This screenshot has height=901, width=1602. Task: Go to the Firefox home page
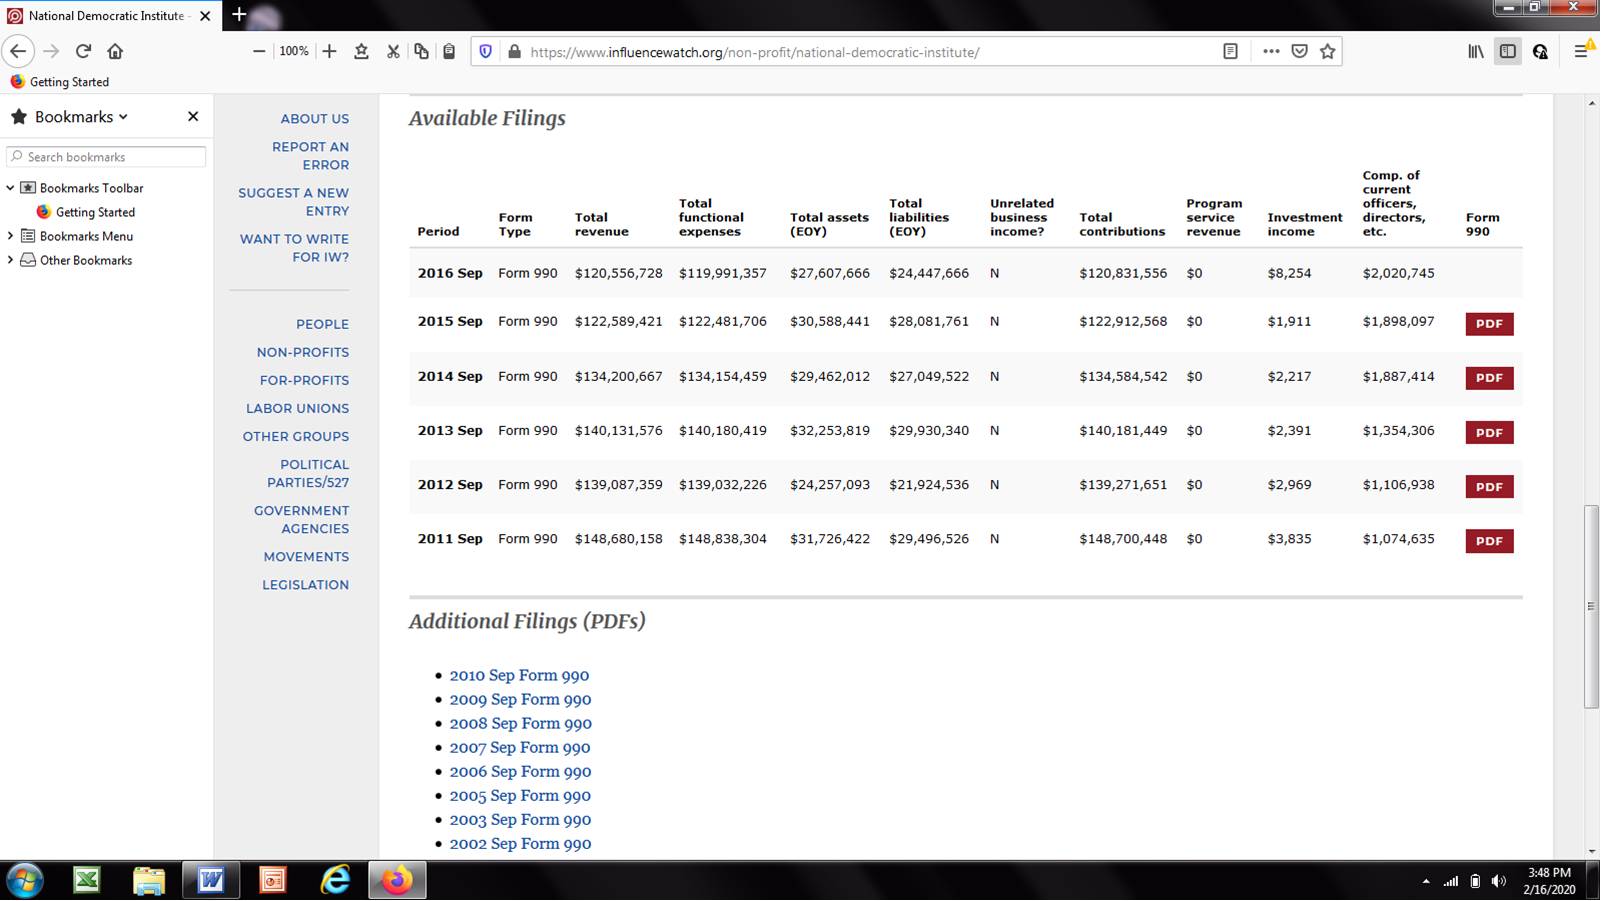click(x=115, y=51)
